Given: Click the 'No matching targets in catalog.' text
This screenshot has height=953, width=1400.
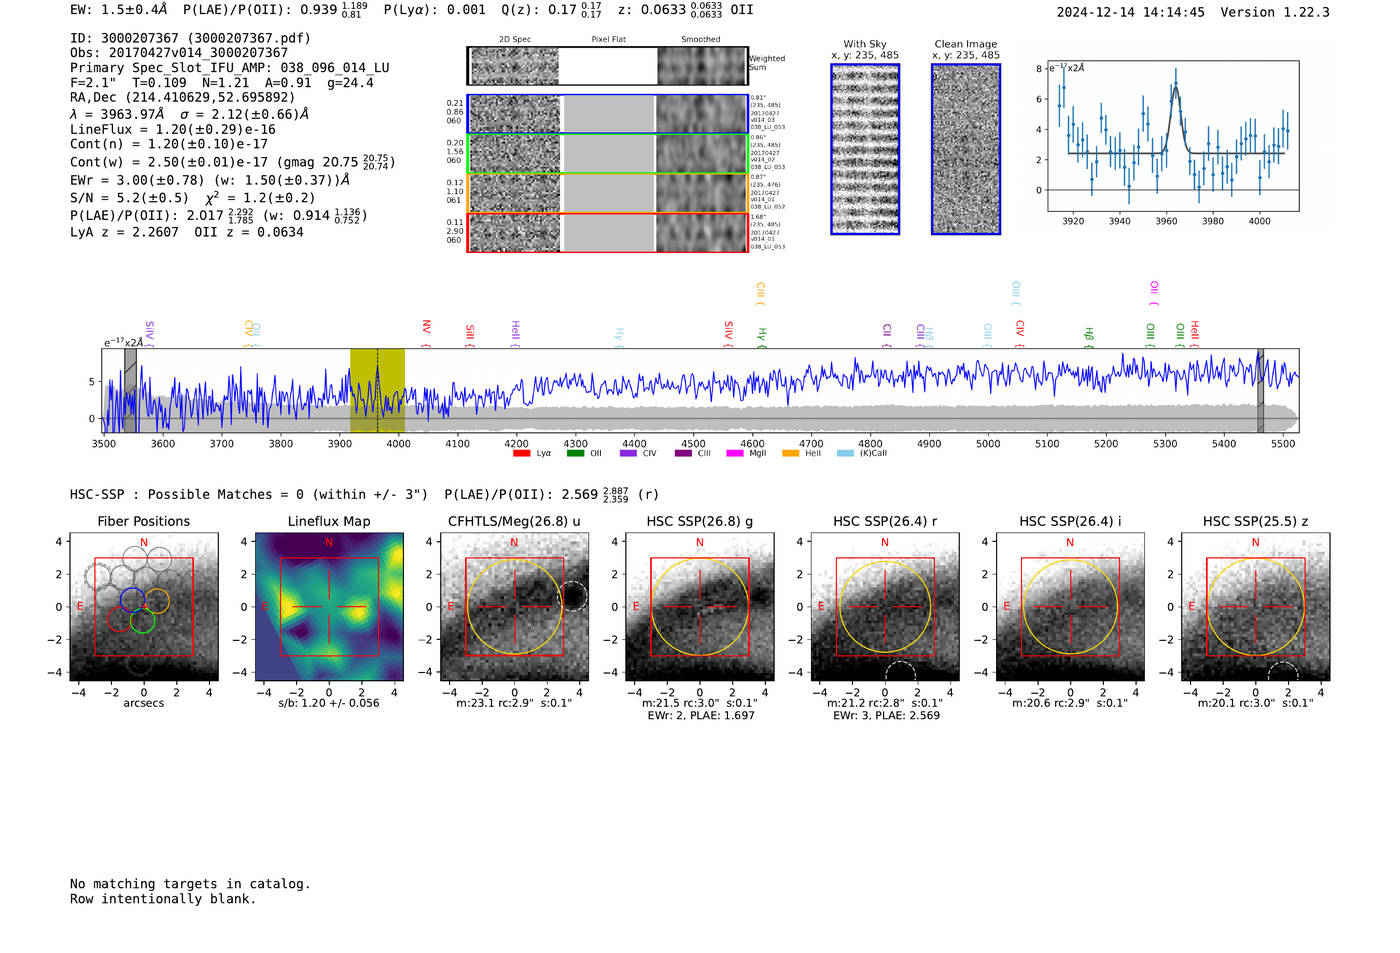Looking at the screenshot, I should point(190,884).
